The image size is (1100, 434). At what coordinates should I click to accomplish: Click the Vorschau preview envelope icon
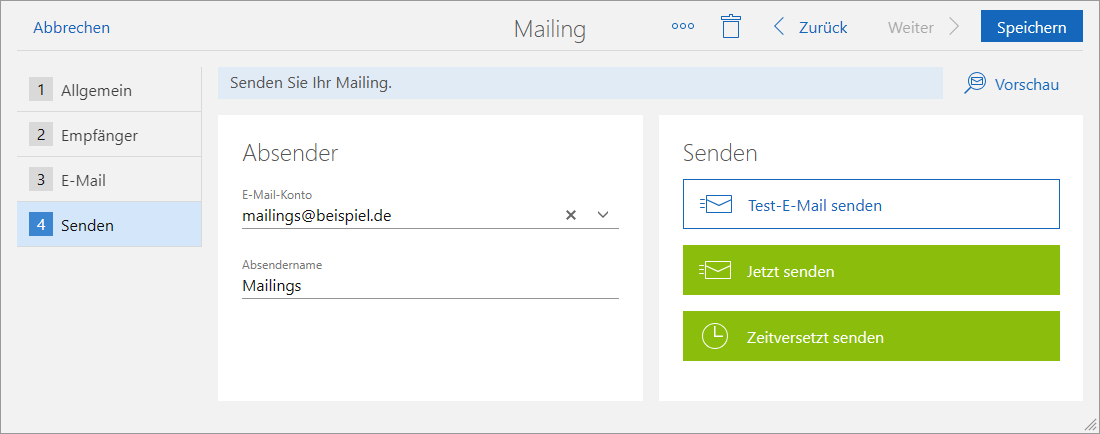(x=975, y=84)
